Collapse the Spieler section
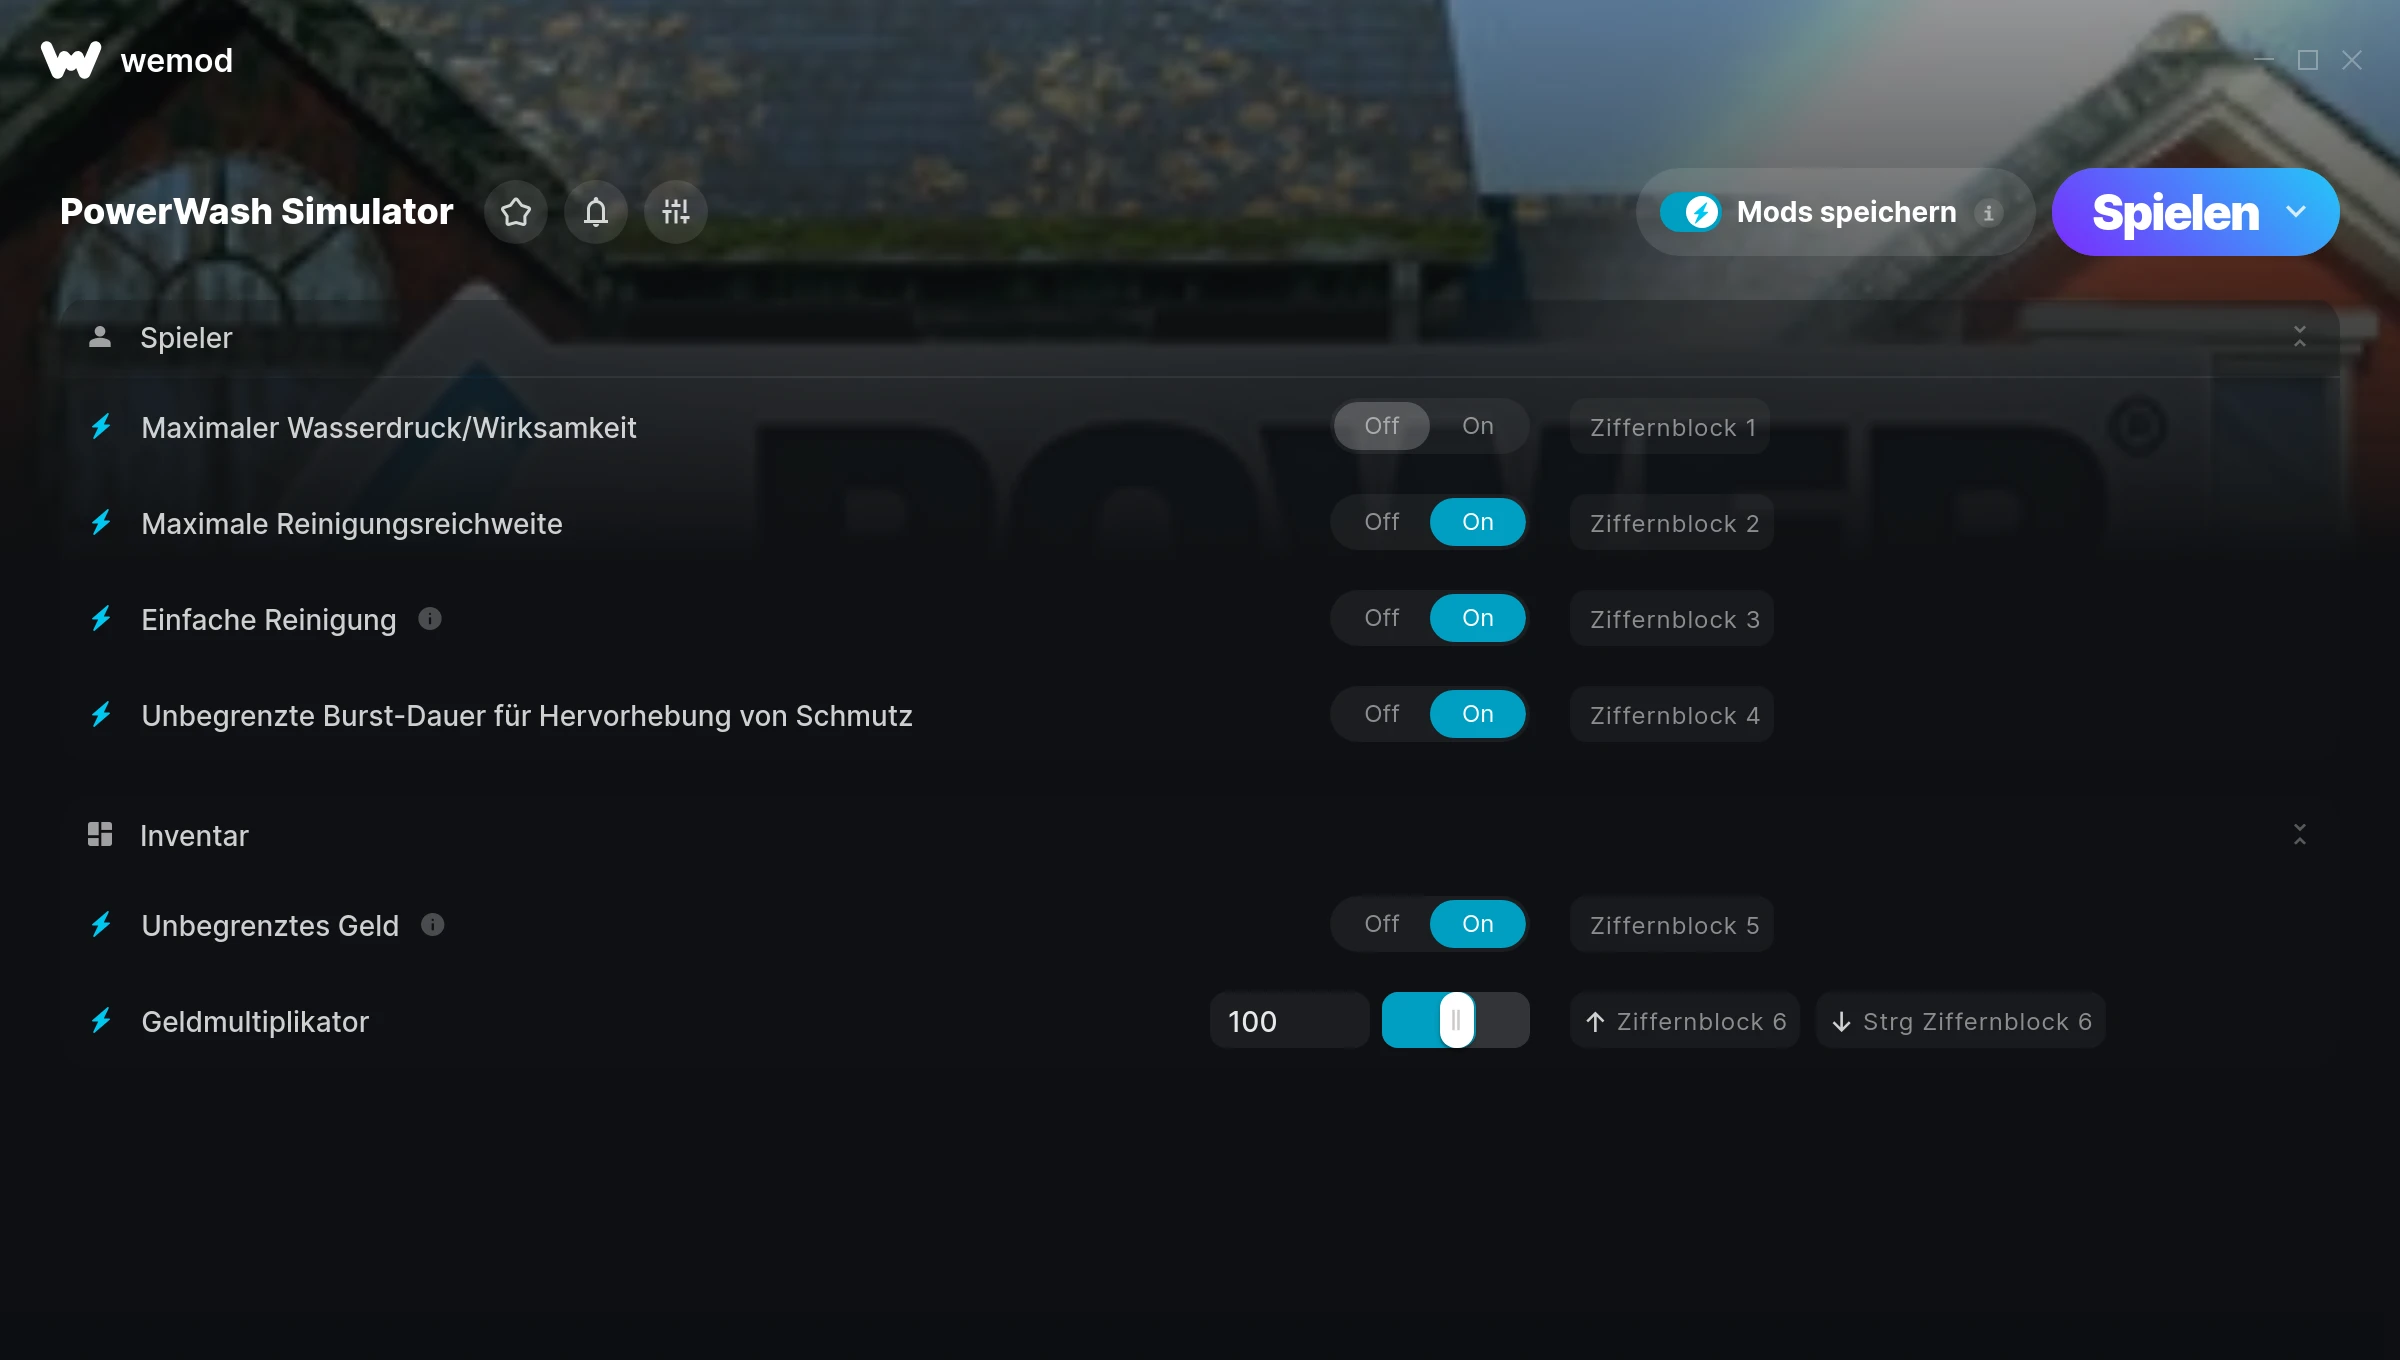Image resolution: width=2400 pixels, height=1360 pixels. (2300, 337)
